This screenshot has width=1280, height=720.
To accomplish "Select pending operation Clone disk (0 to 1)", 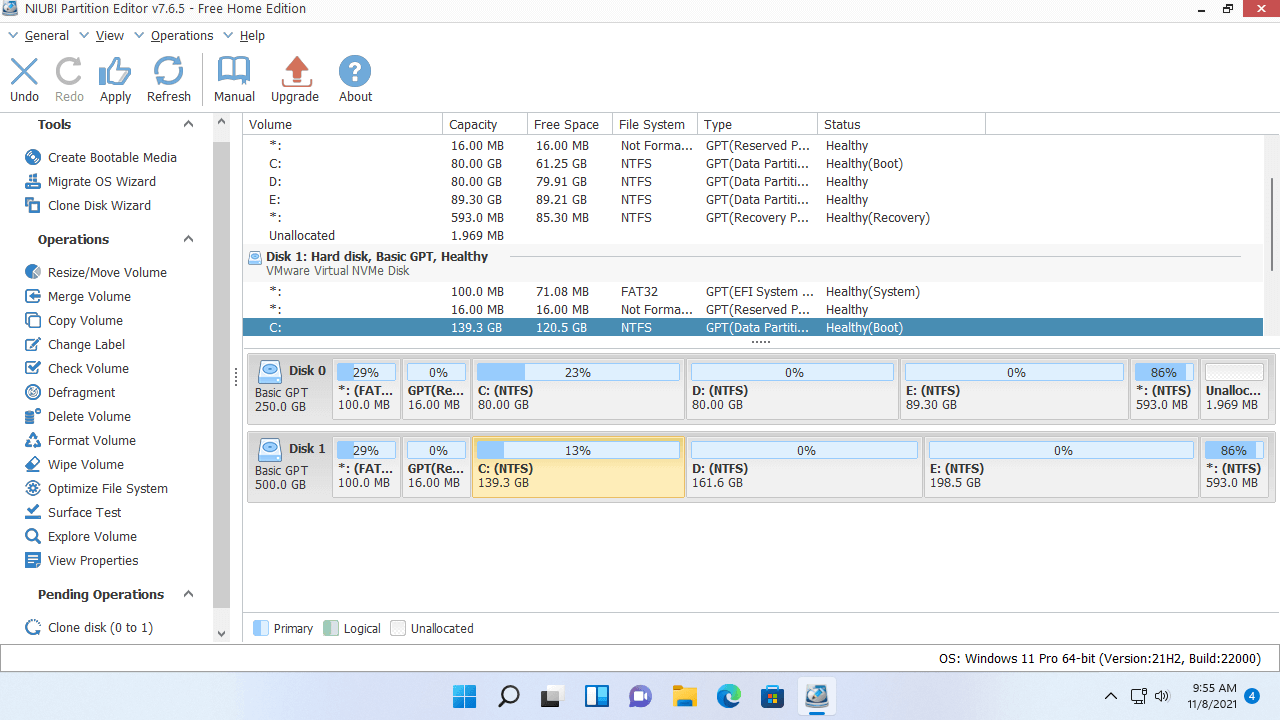I will [x=100, y=627].
